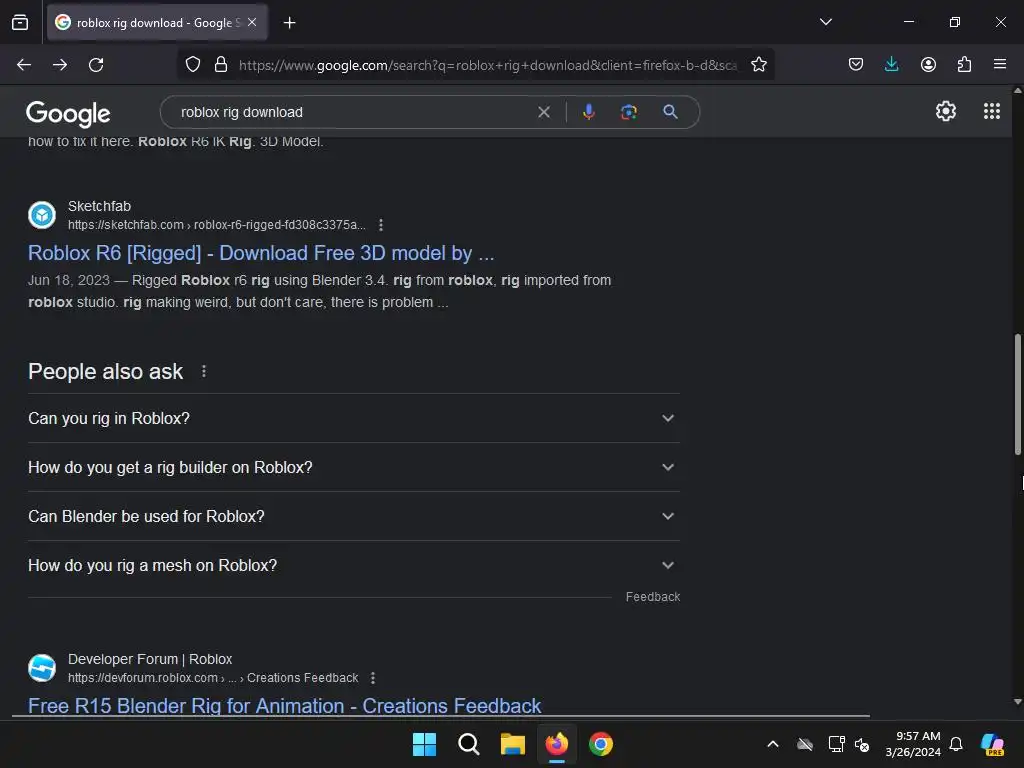Click the Feedback link

click(652, 597)
